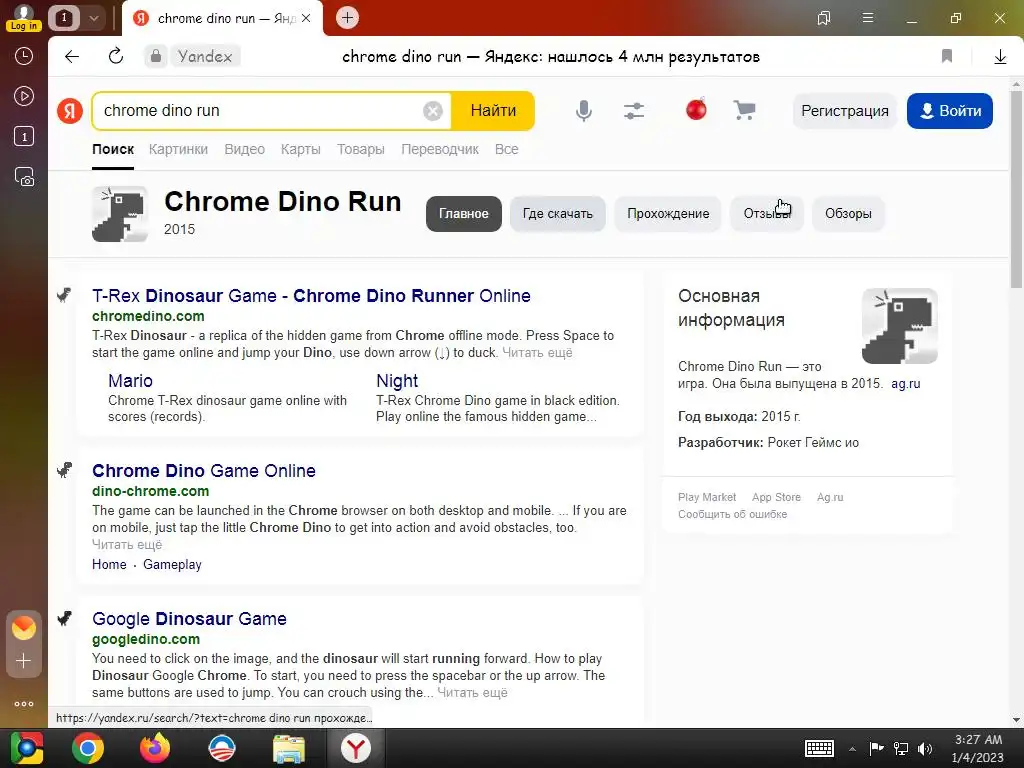Open the dino-chrome.com URL link
The width and height of the screenshot is (1024, 768).
(x=150, y=491)
